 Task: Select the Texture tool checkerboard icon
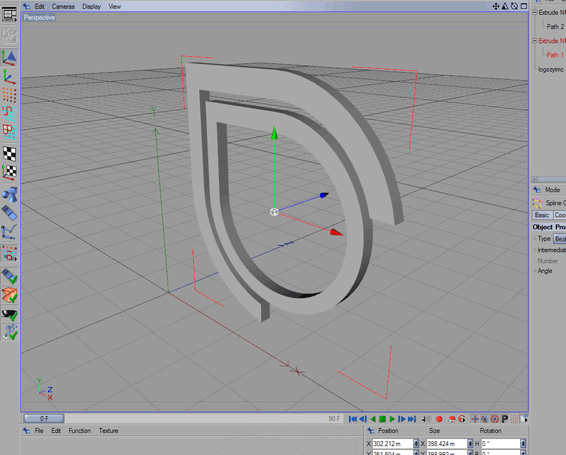9,154
